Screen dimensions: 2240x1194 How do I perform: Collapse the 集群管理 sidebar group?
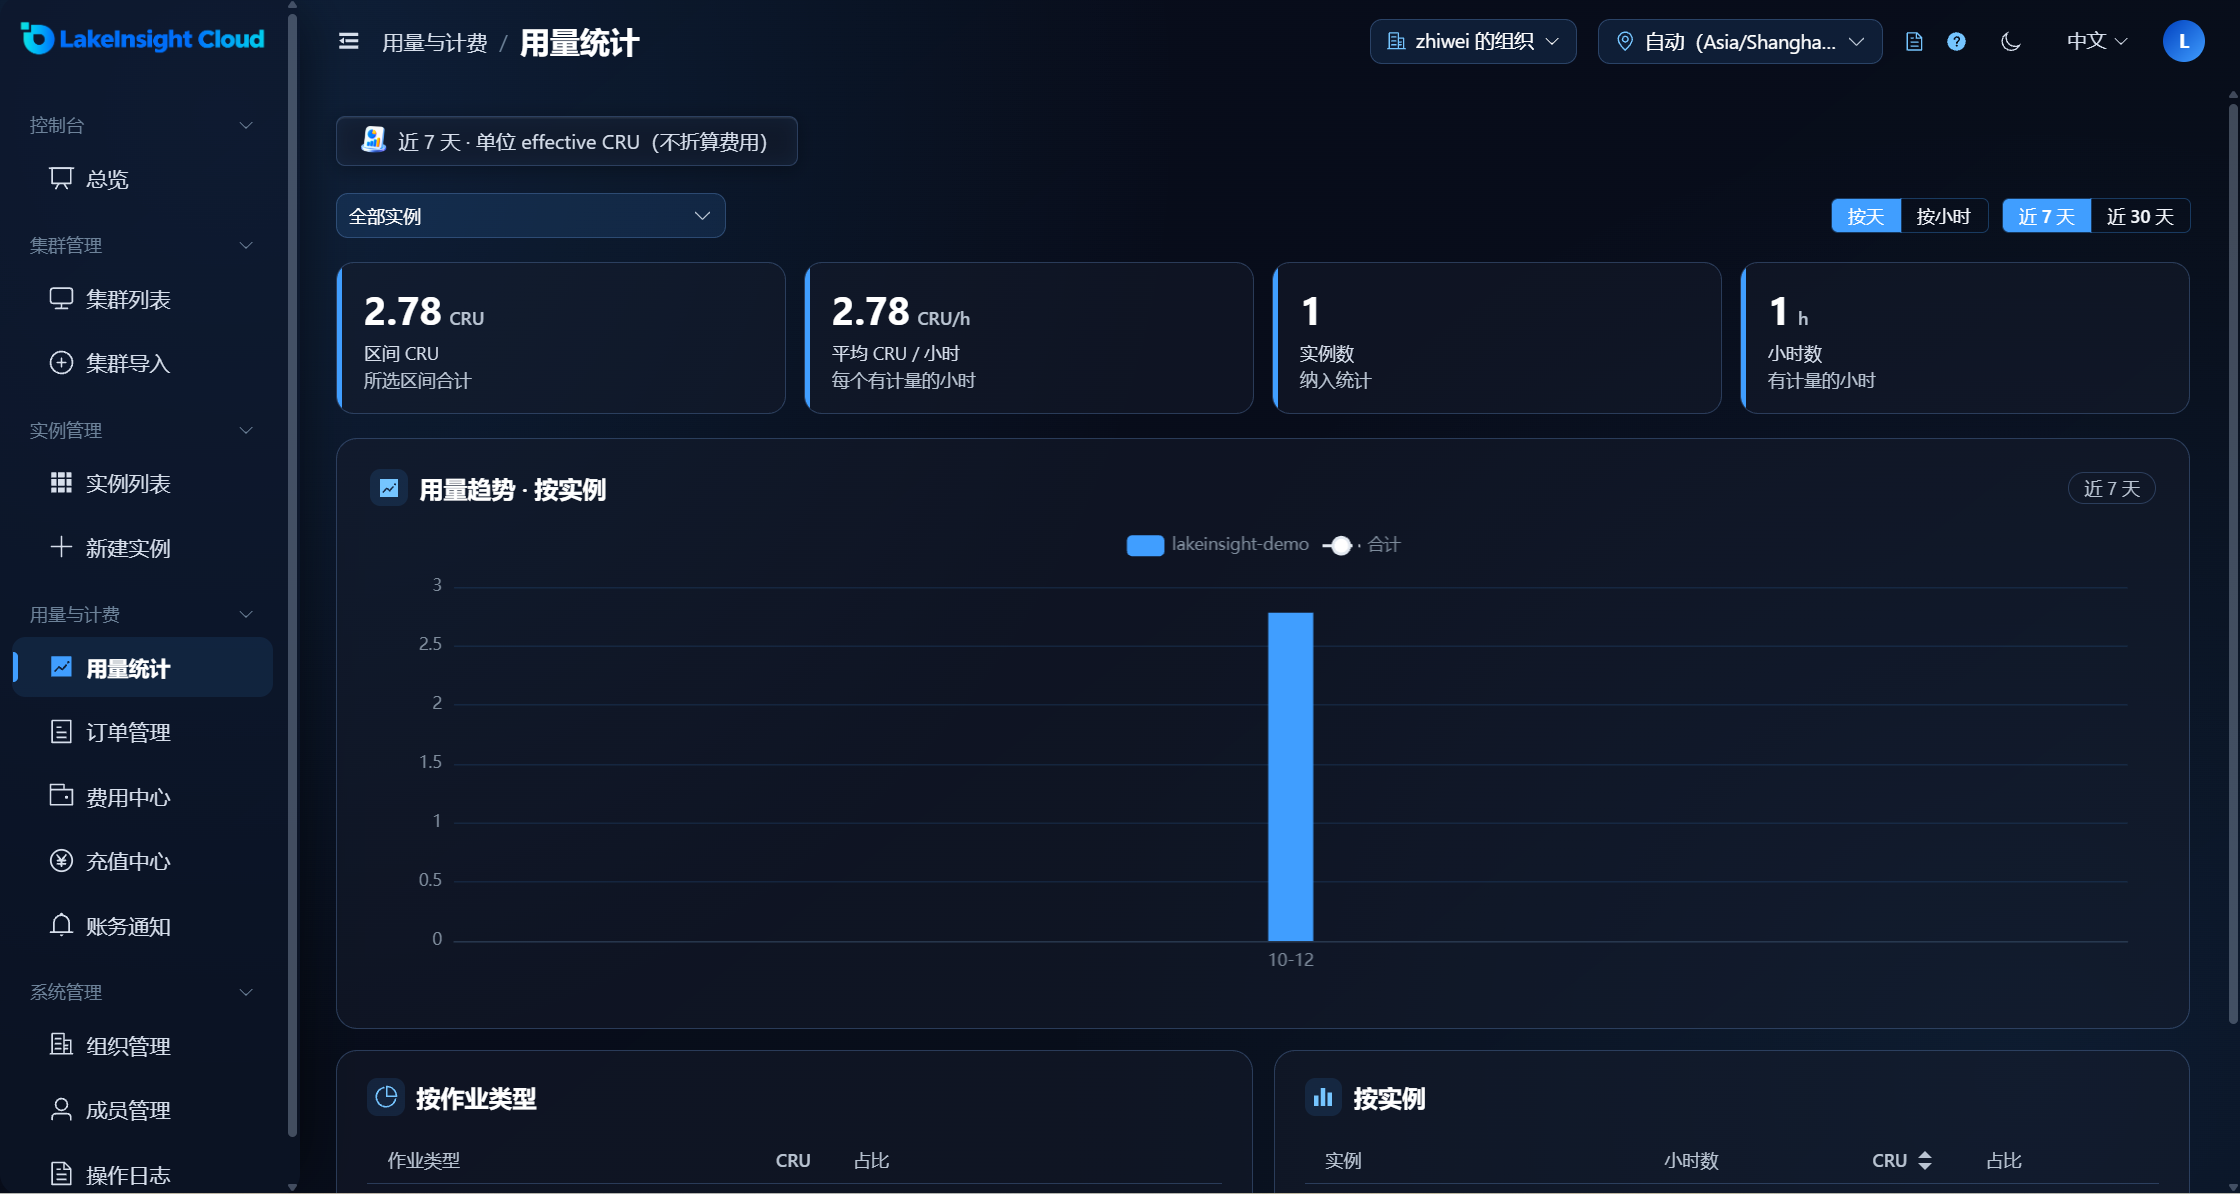pyautogui.click(x=142, y=245)
